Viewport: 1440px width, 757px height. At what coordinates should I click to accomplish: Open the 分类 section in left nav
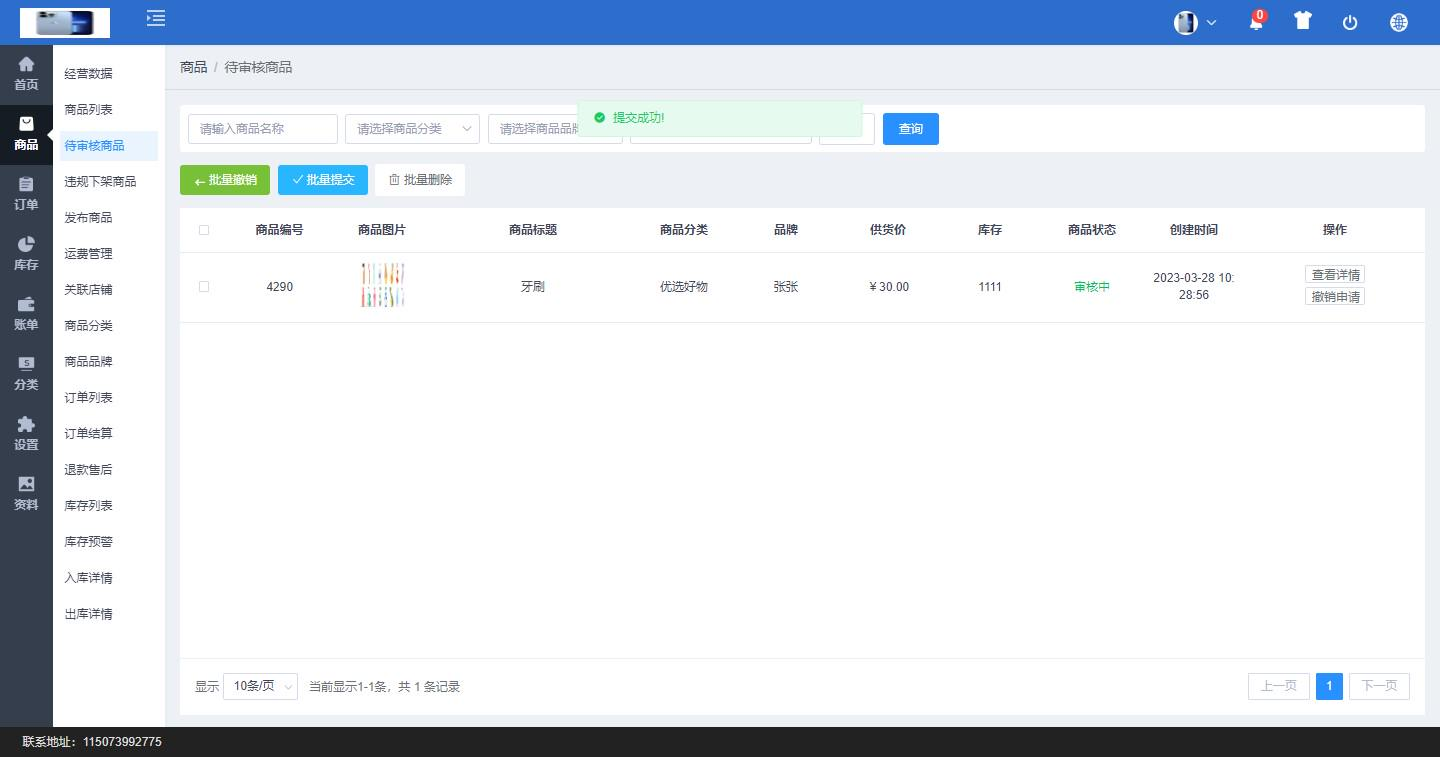26,374
